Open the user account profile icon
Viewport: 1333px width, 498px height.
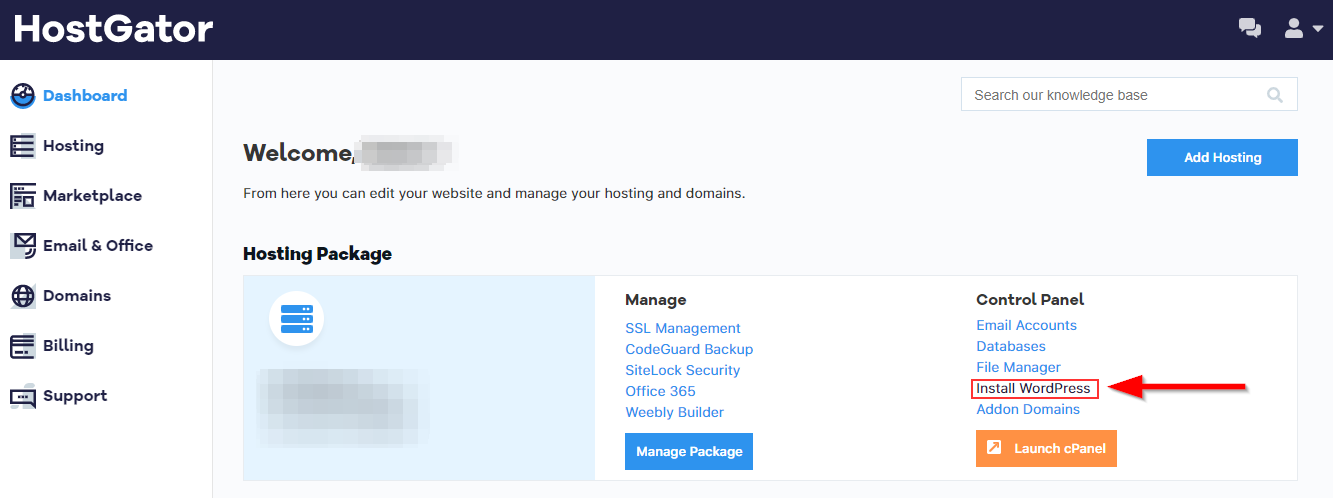(1294, 28)
